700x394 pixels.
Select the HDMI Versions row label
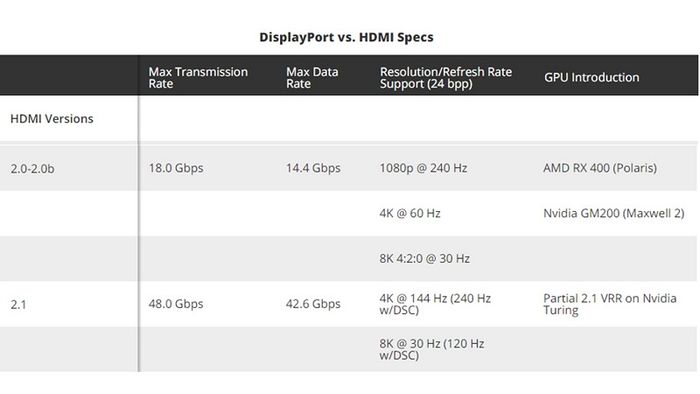(52, 119)
